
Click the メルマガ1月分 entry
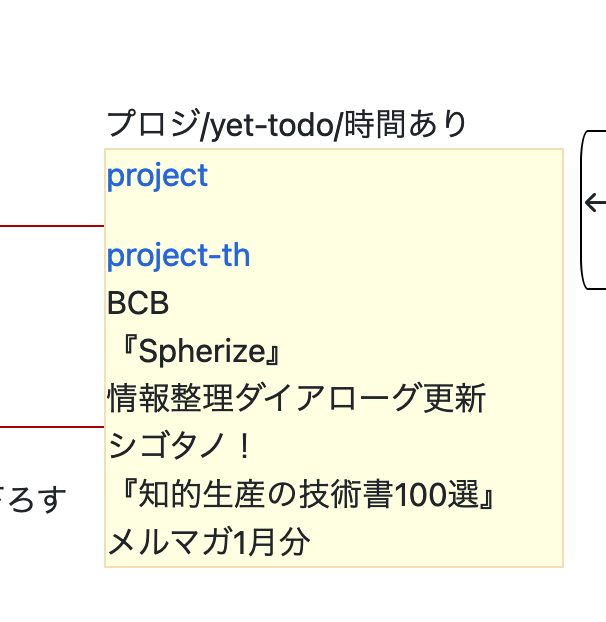[x=209, y=542]
